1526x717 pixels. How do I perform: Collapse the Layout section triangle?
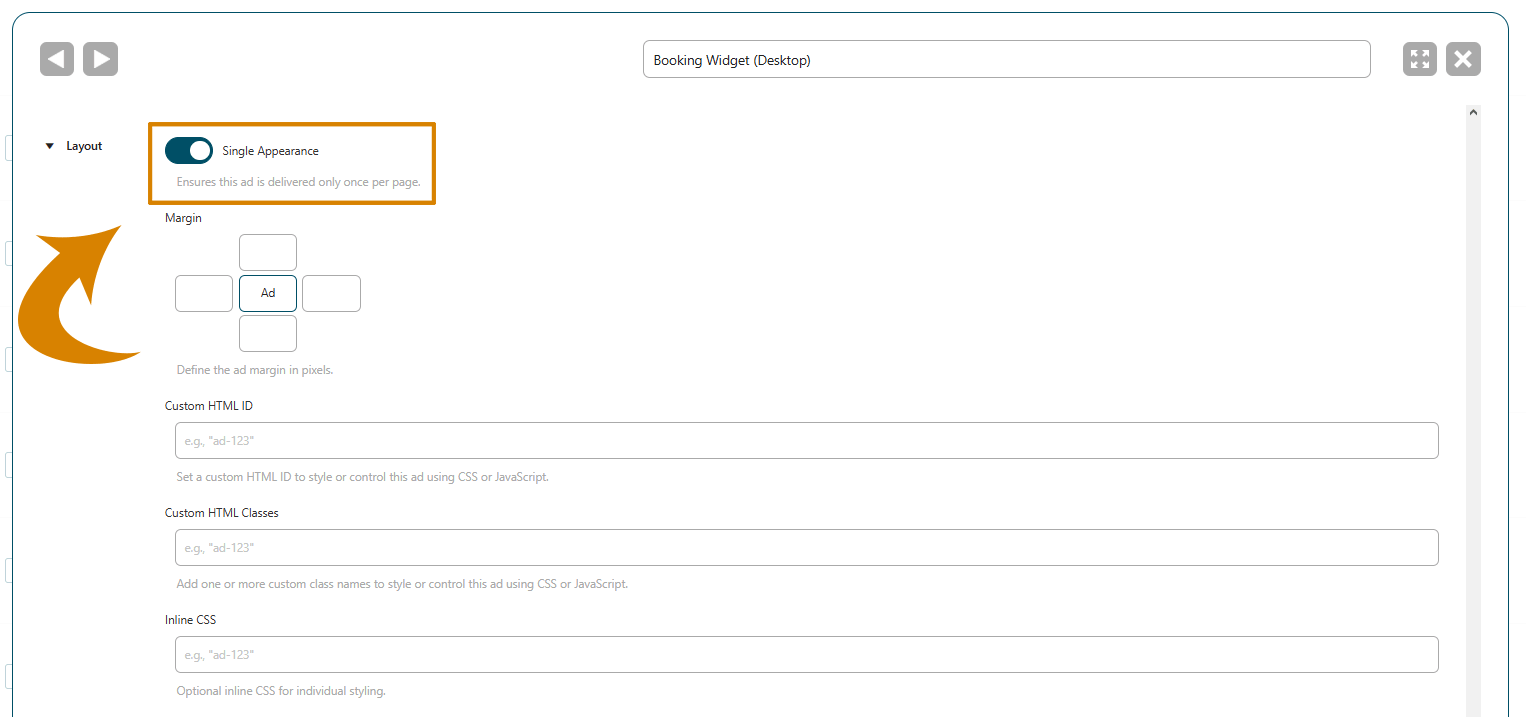[49, 146]
